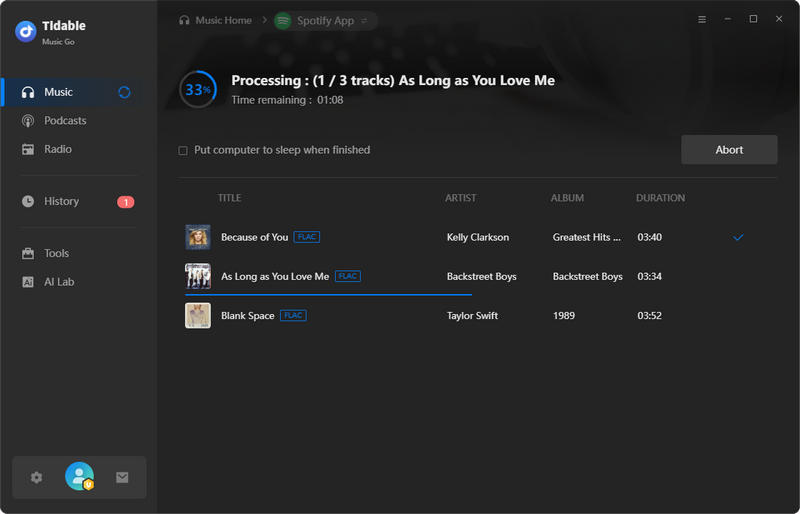Select the Blank Space track title
Viewport: 800px width, 514px height.
click(247, 316)
